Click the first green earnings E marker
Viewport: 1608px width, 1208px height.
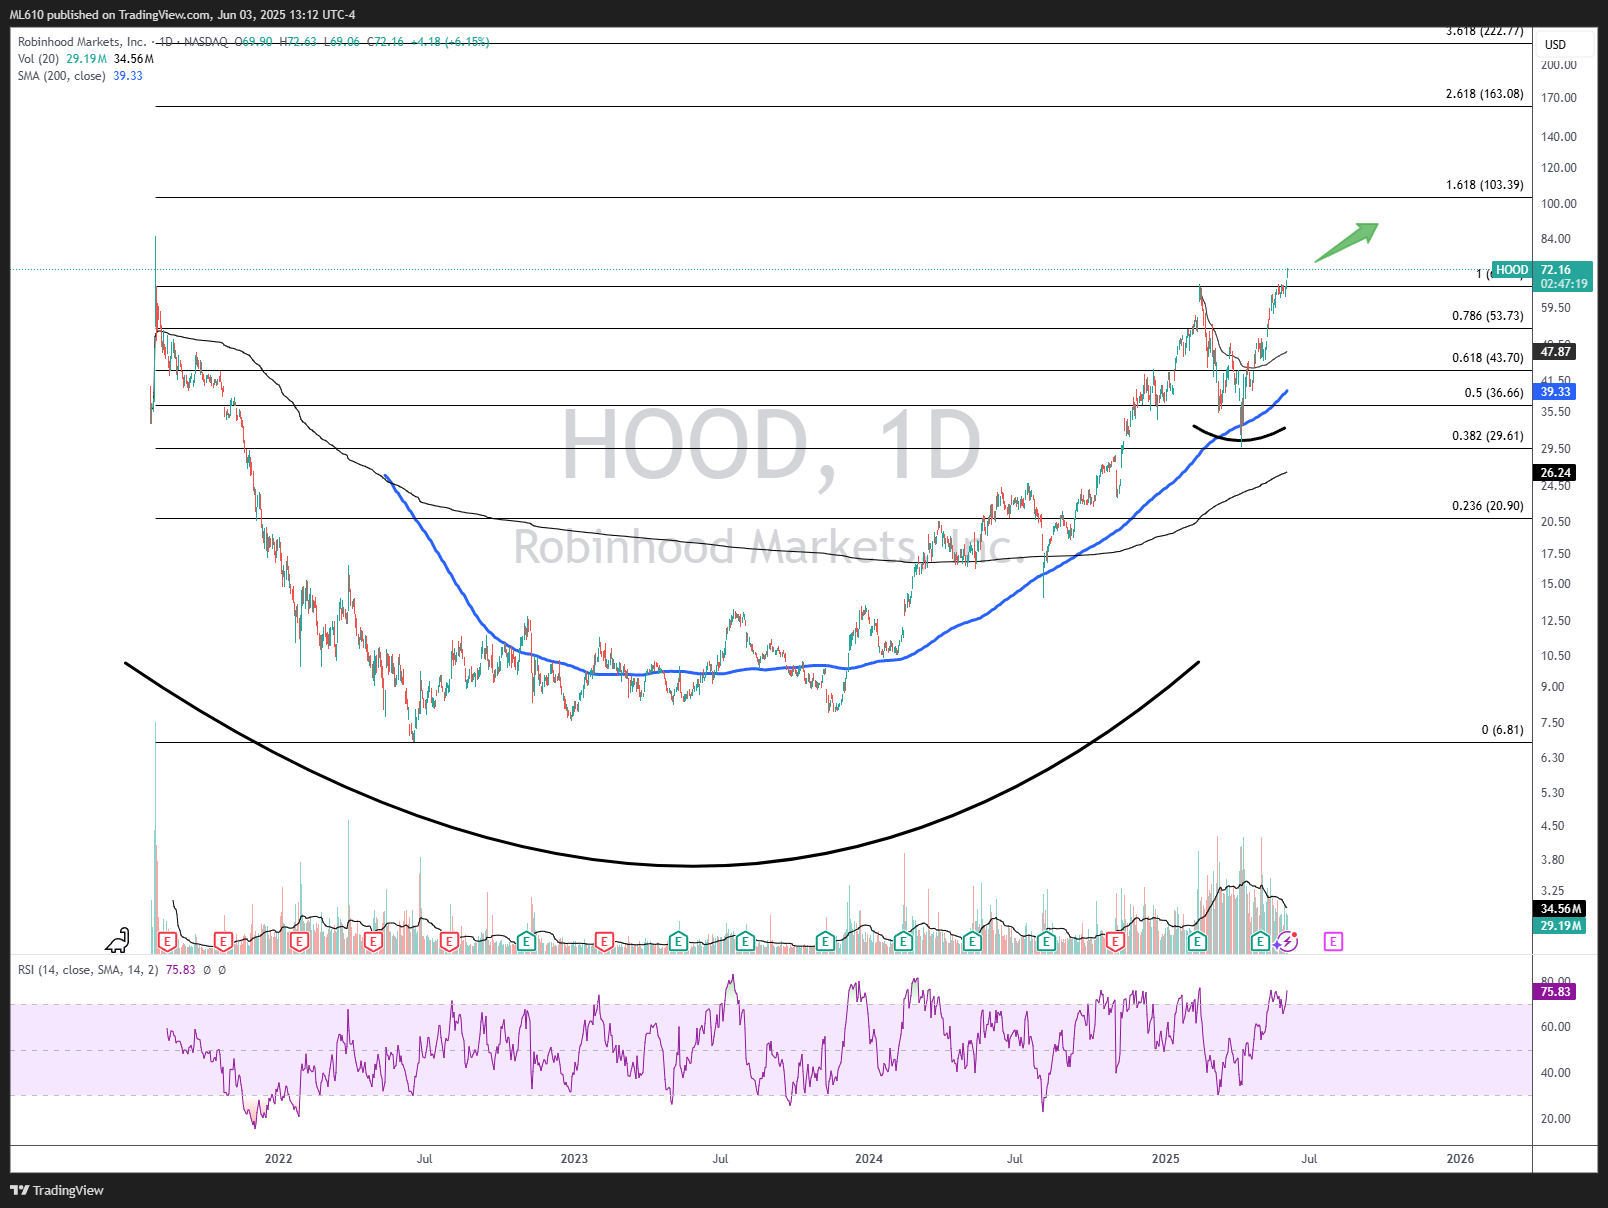tap(526, 941)
